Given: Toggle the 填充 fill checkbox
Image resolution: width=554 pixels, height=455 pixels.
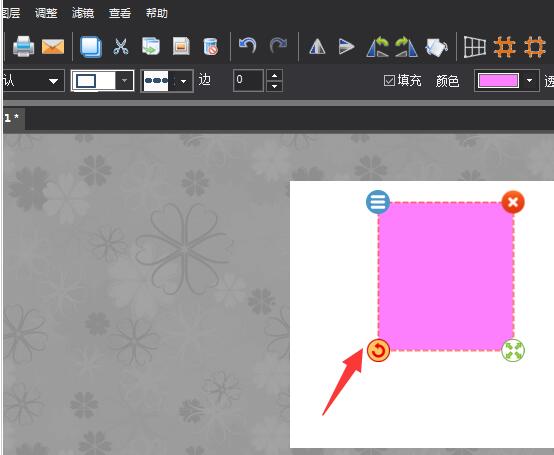Looking at the screenshot, I should click(x=389, y=81).
